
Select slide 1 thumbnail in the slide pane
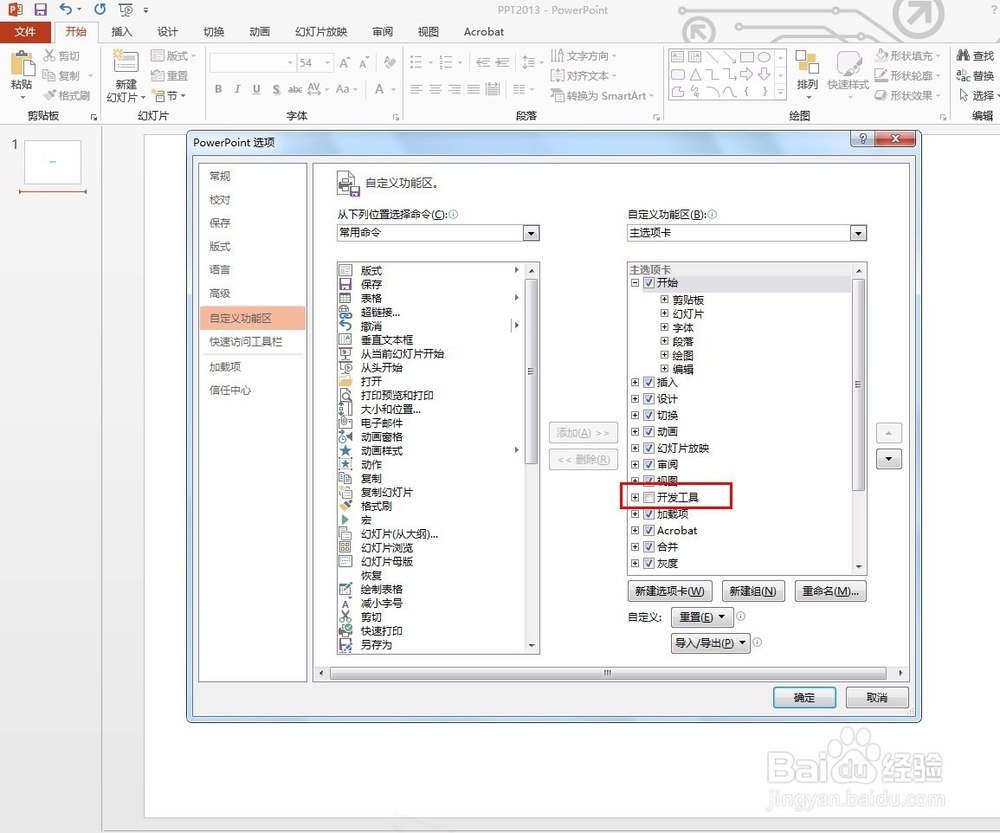tap(51, 160)
